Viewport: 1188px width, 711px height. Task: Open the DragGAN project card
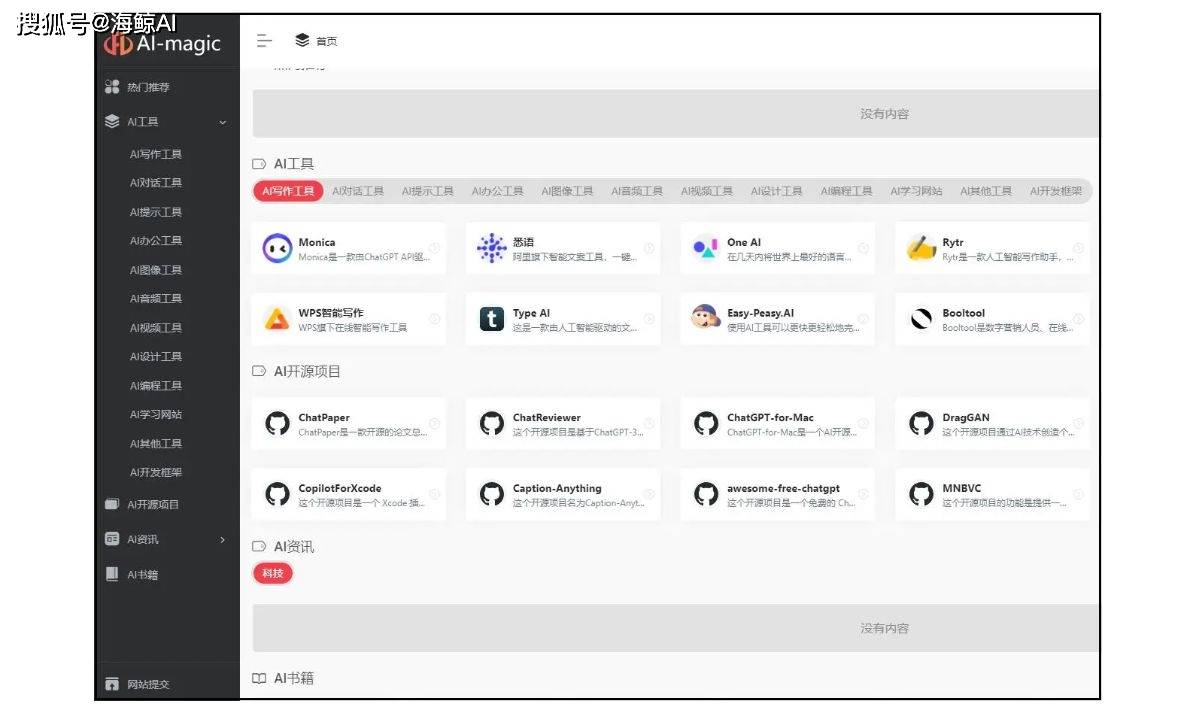point(991,424)
